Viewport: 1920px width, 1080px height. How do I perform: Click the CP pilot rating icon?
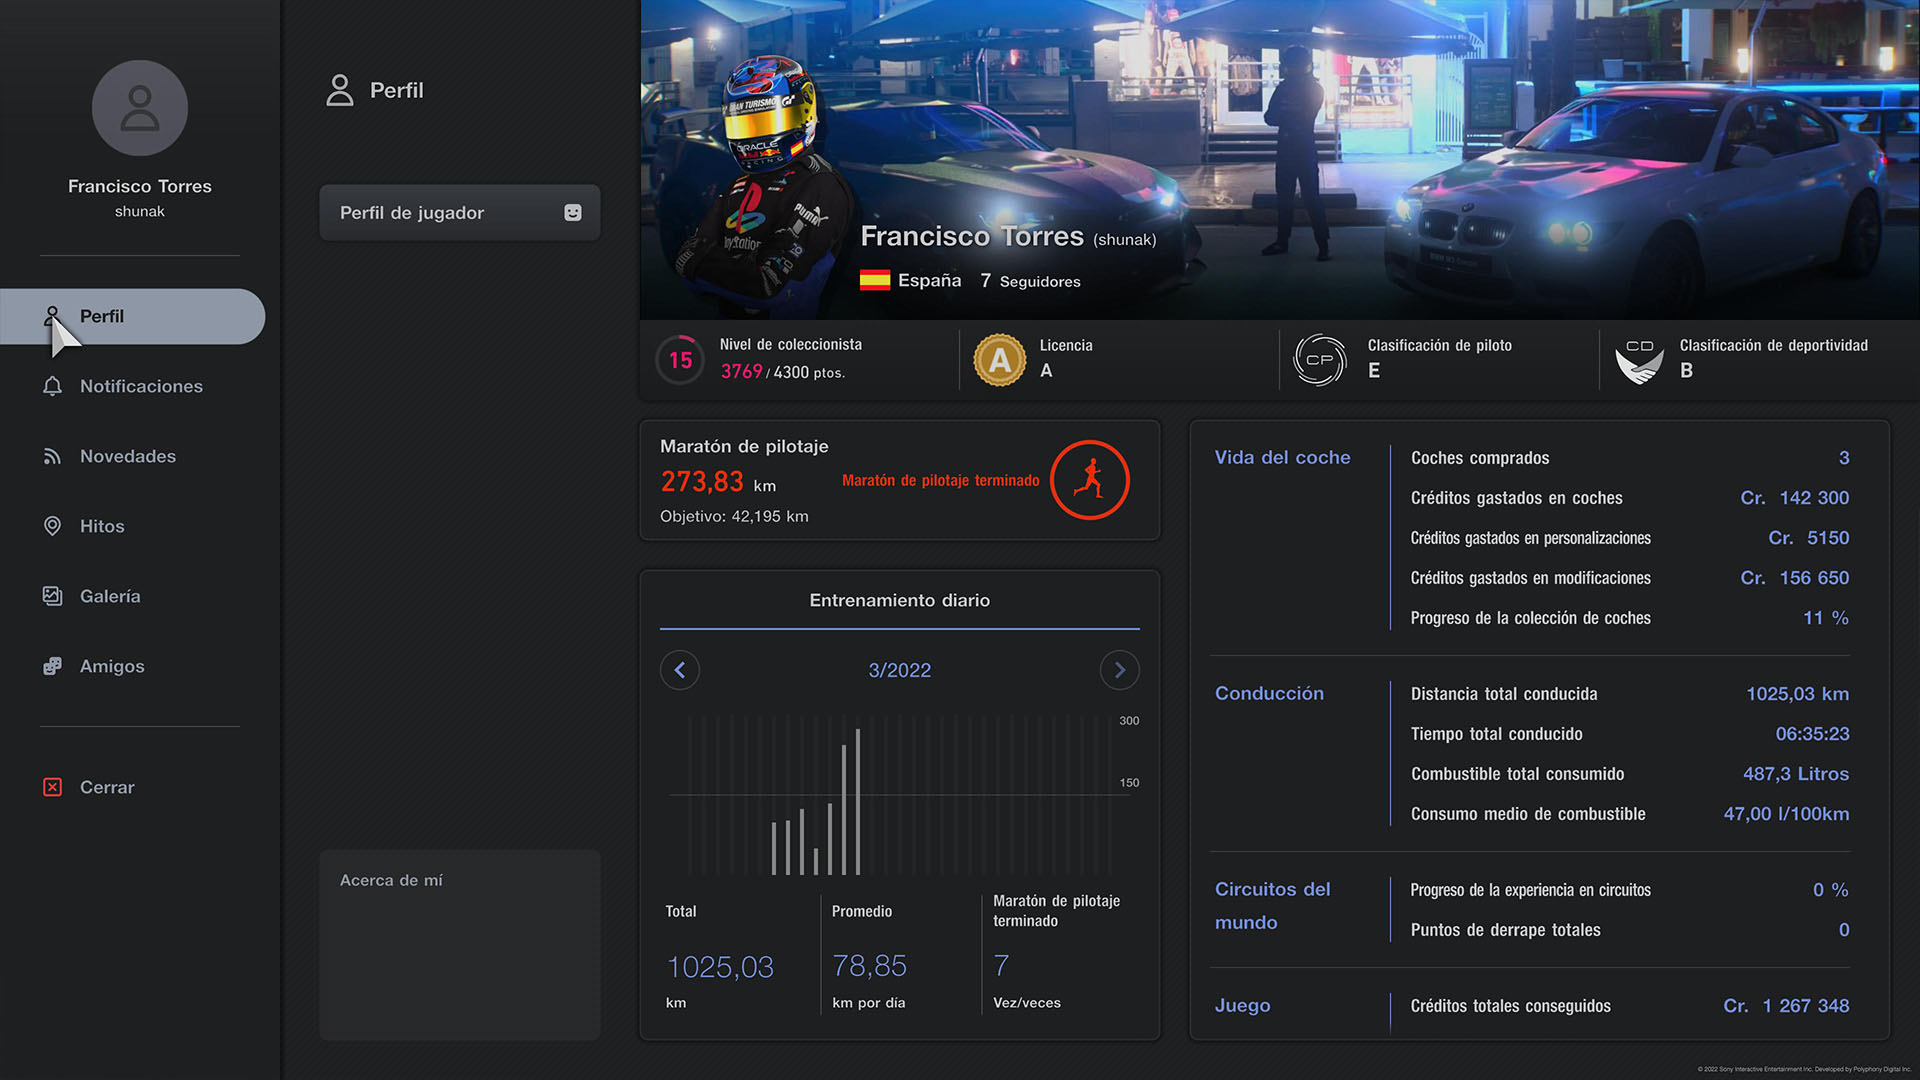point(1320,360)
